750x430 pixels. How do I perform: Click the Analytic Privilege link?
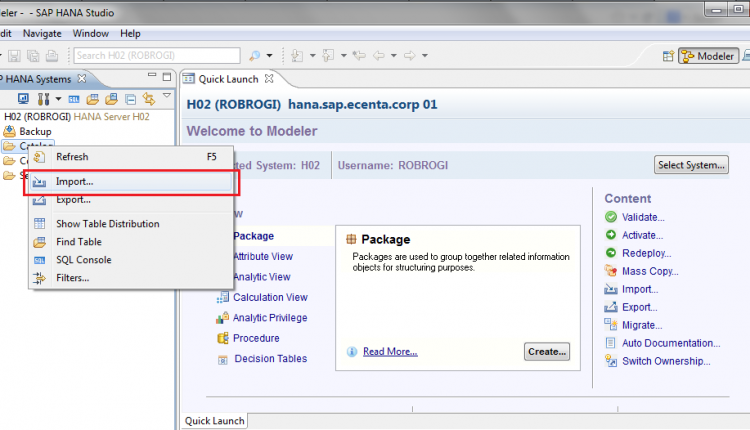click(270, 318)
